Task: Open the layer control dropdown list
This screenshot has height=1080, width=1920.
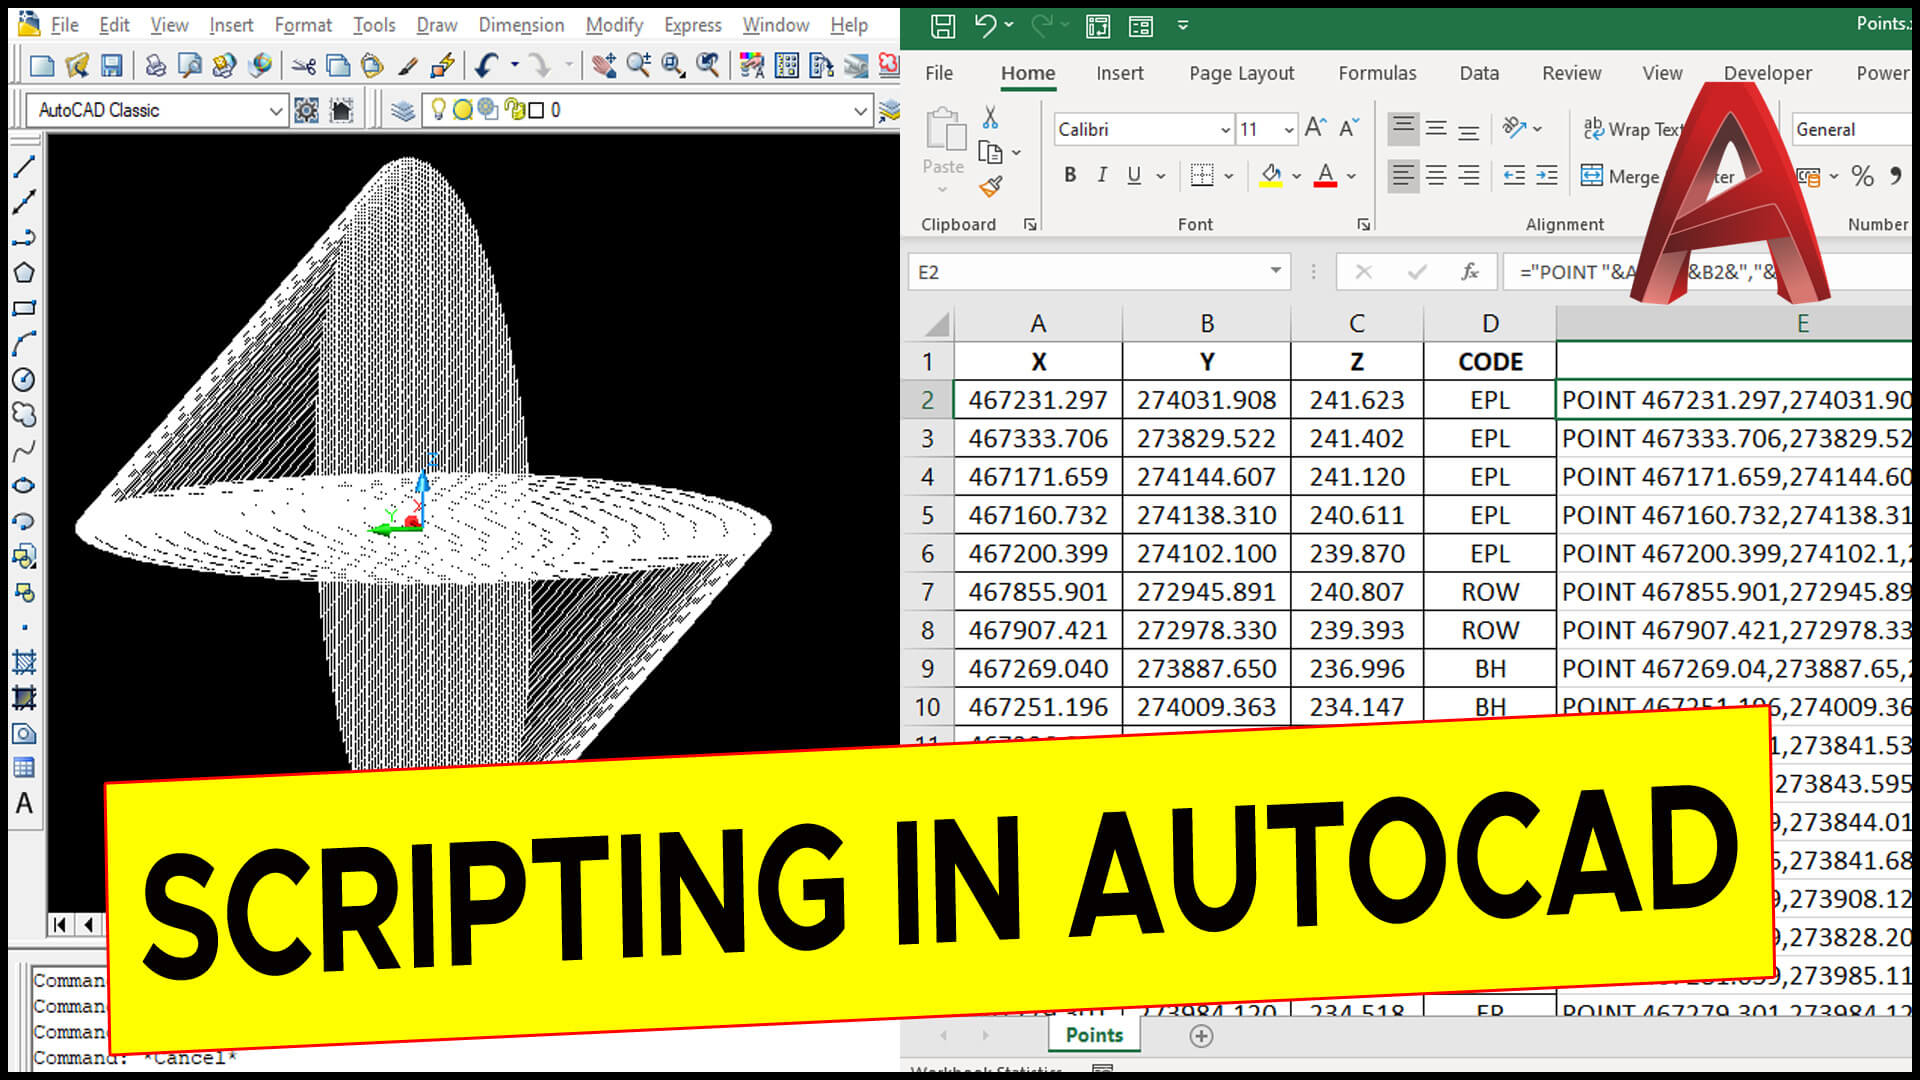Action: tap(860, 110)
